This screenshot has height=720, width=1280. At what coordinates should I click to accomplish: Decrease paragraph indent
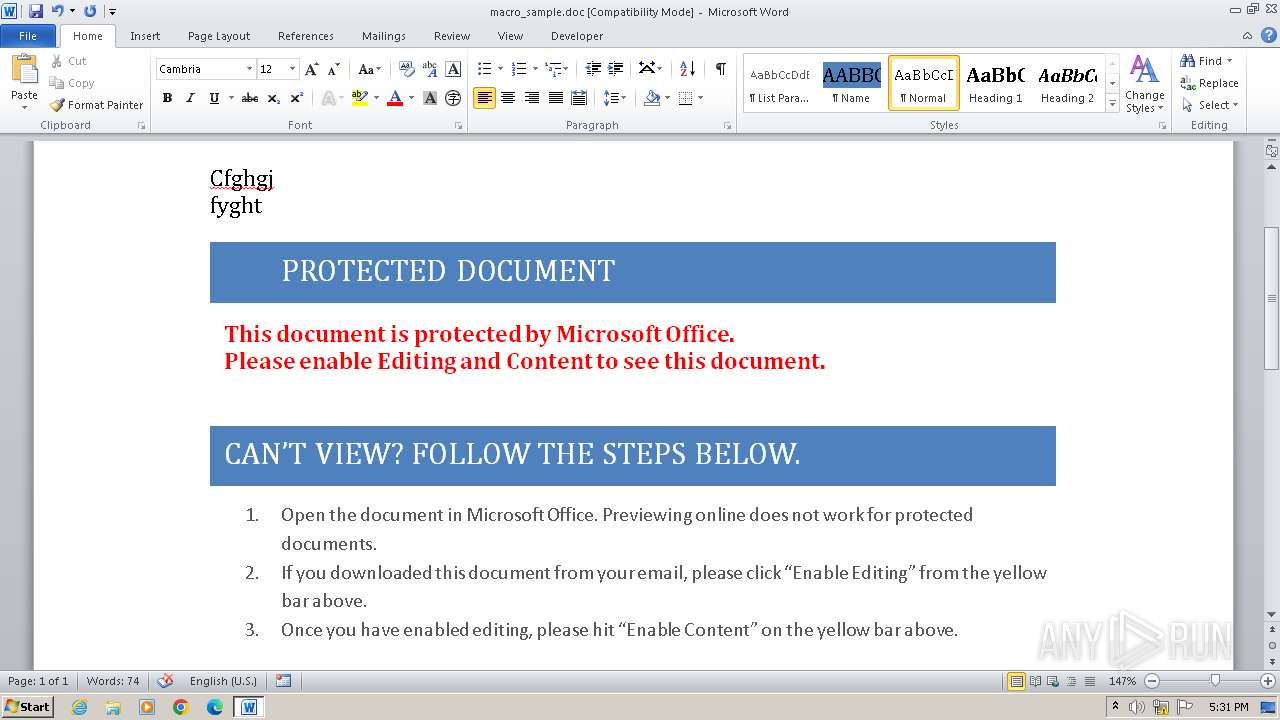(x=593, y=69)
